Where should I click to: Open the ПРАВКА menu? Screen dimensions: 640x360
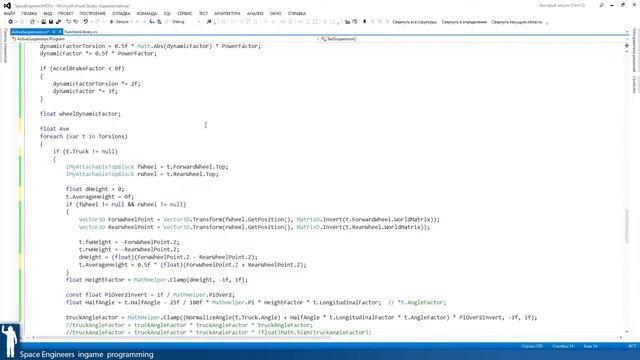pyautogui.click(x=29, y=13)
